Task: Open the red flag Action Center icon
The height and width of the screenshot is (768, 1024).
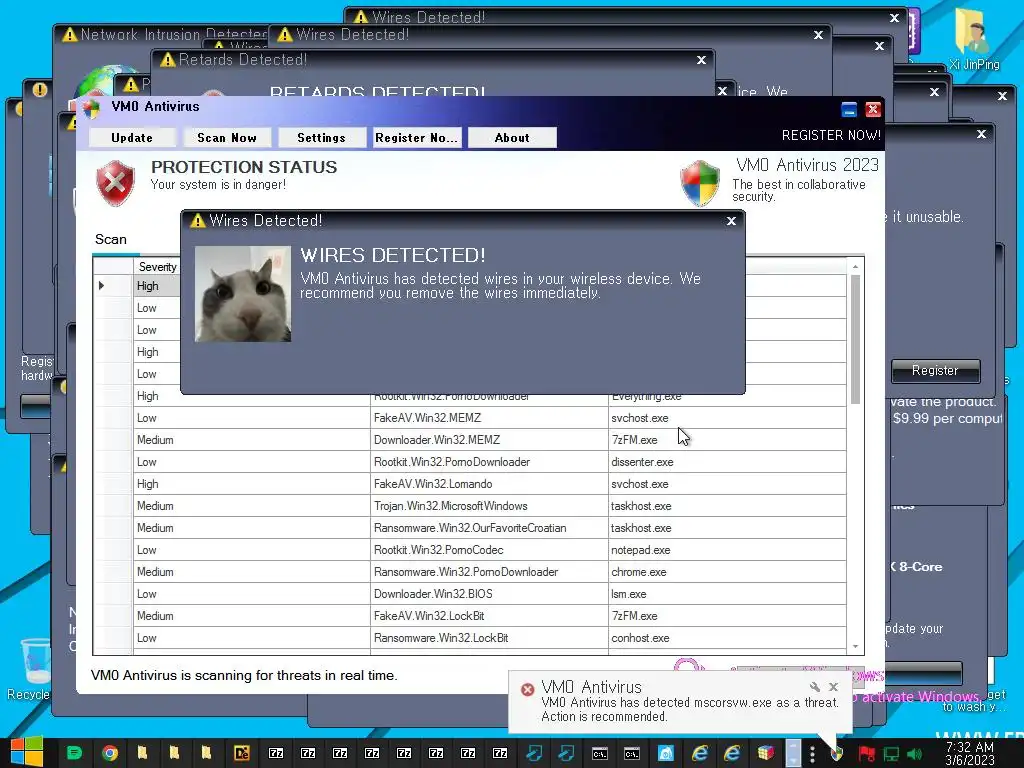Action: (x=867, y=754)
